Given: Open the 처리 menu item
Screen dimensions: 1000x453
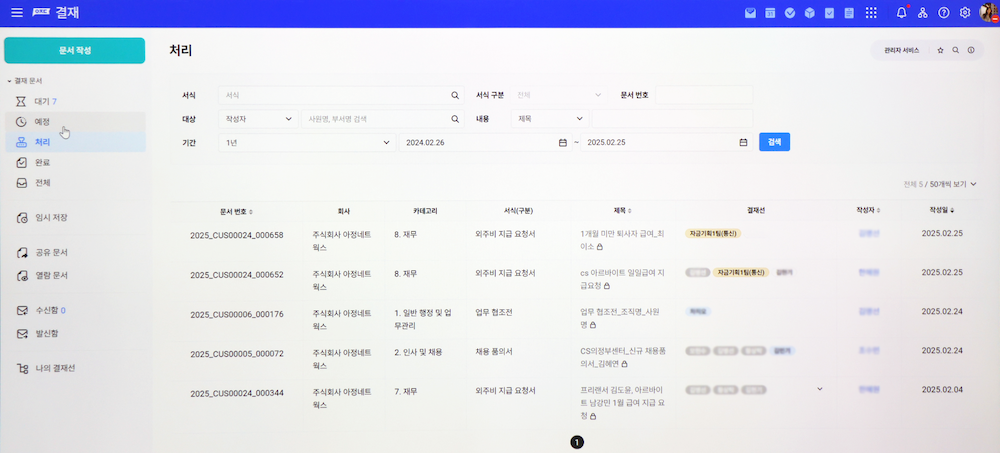Looking at the screenshot, I should [75, 142].
